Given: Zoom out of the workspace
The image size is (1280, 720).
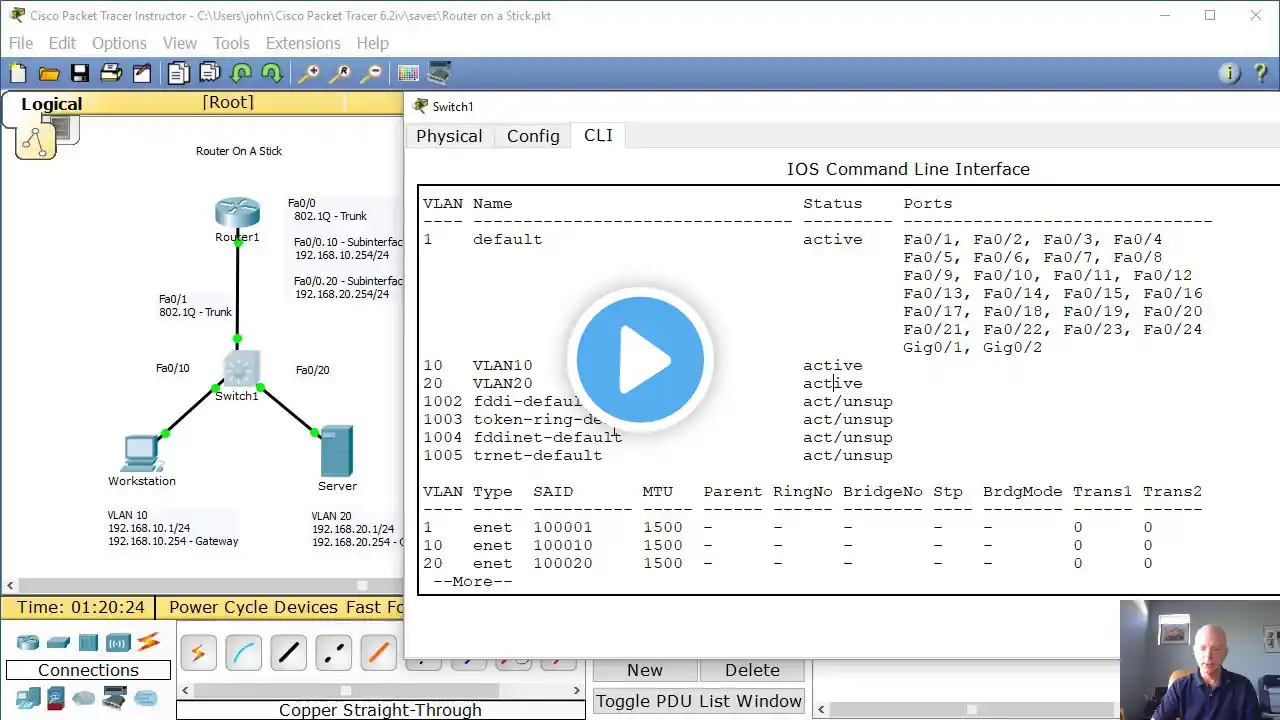Looking at the screenshot, I should tap(371, 73).
